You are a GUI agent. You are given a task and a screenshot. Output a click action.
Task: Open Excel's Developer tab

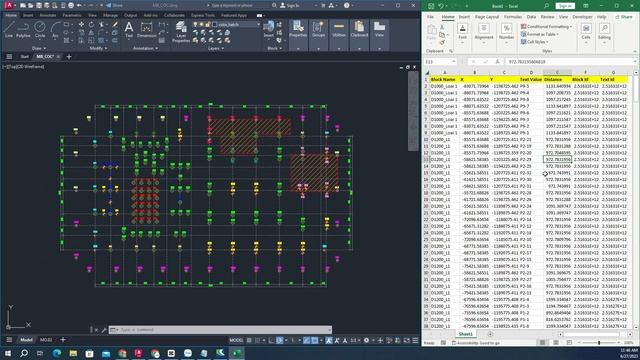point(582,17)
